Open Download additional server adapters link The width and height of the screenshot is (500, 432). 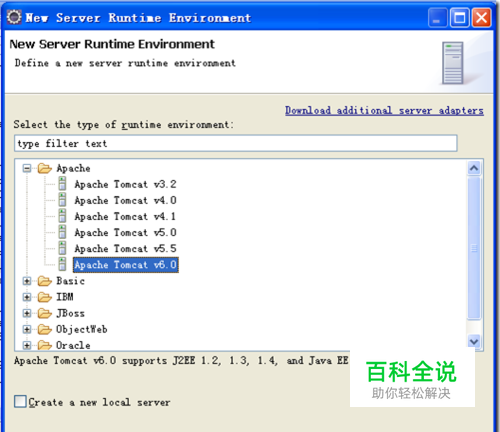(384, 111)
